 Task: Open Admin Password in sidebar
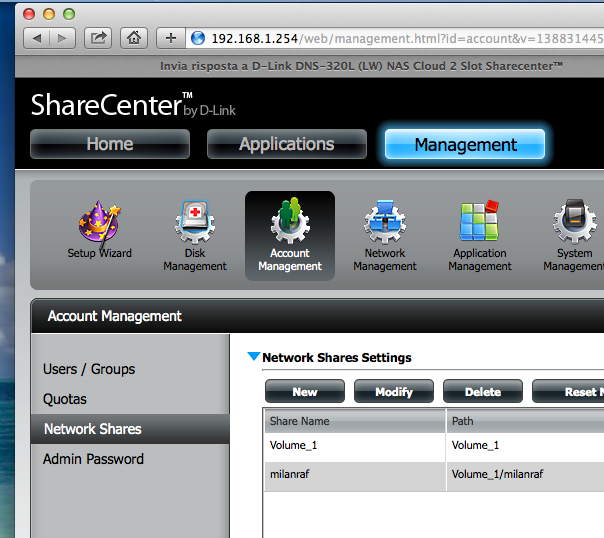93,459
